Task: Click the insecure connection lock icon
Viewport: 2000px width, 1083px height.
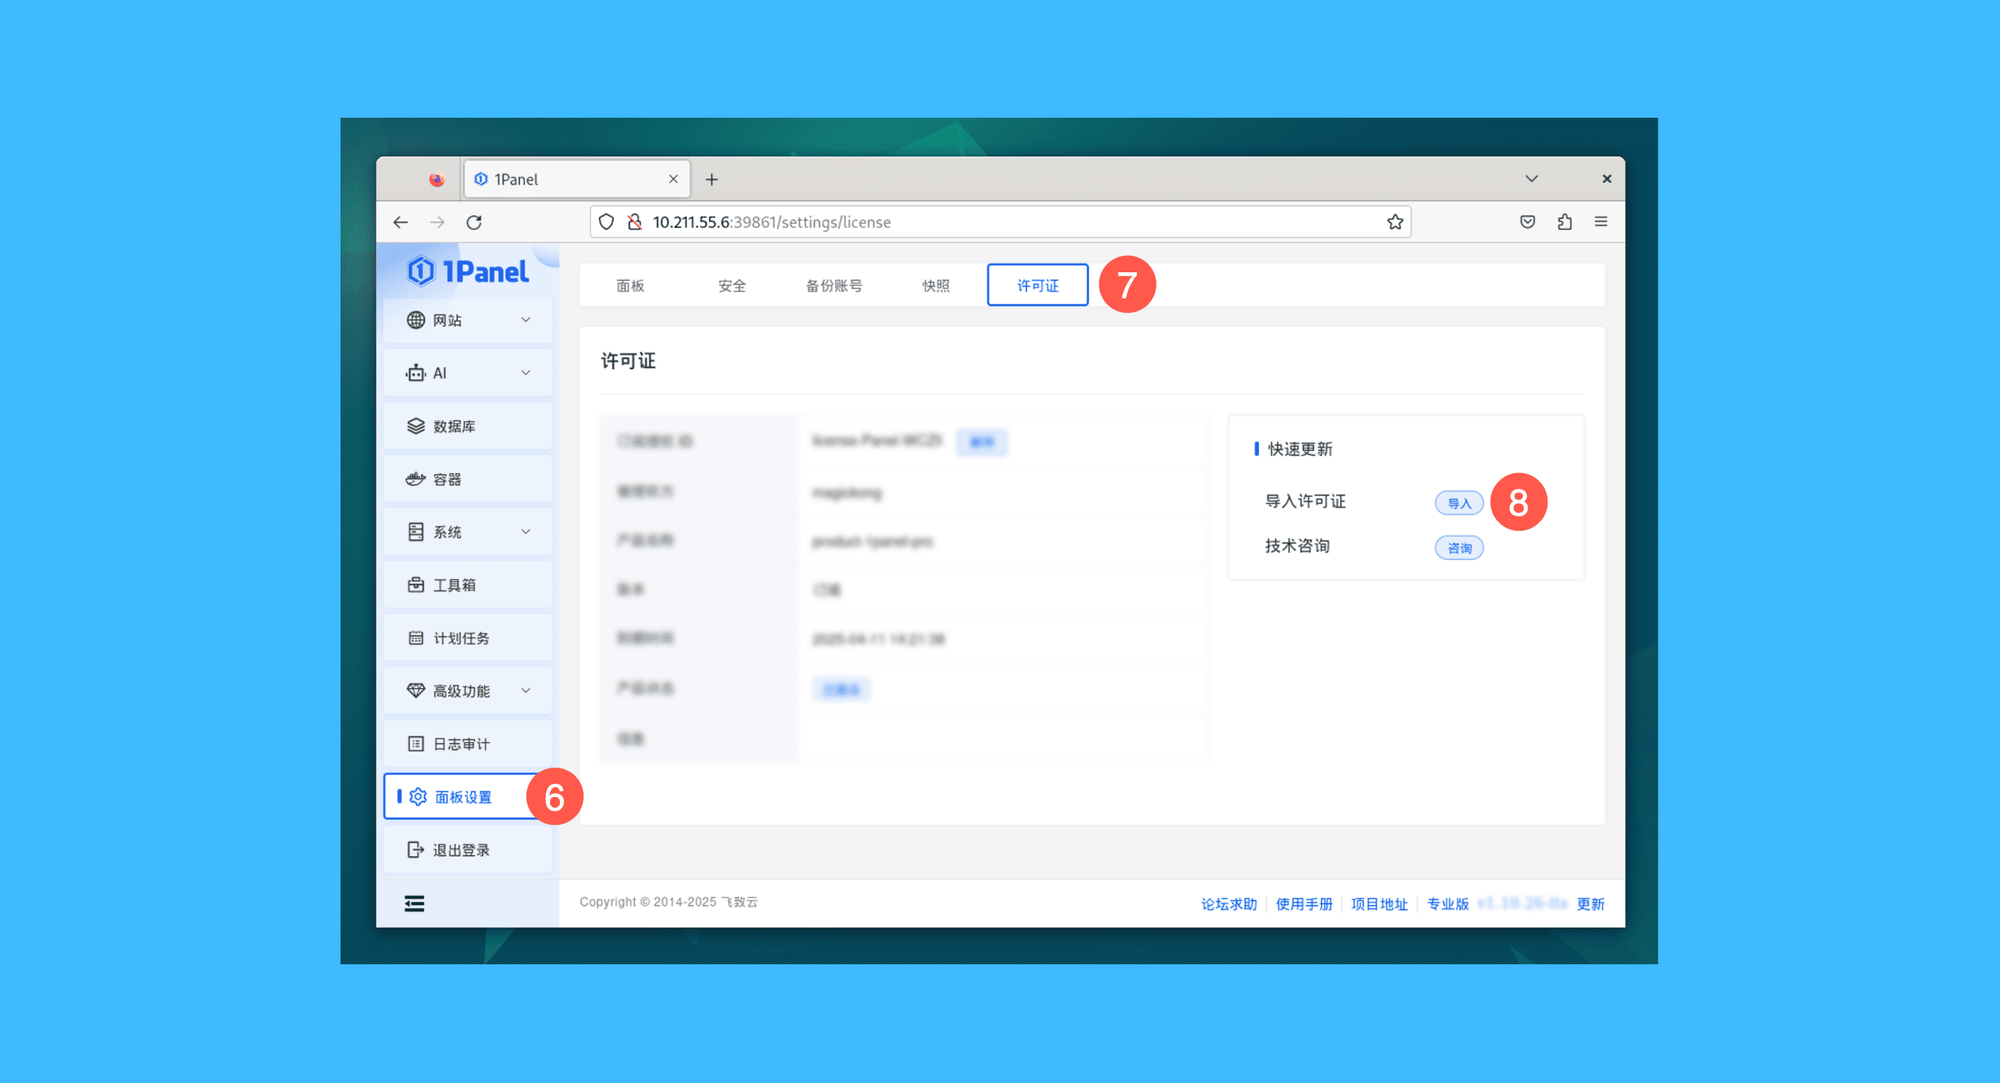Action: 634,222
